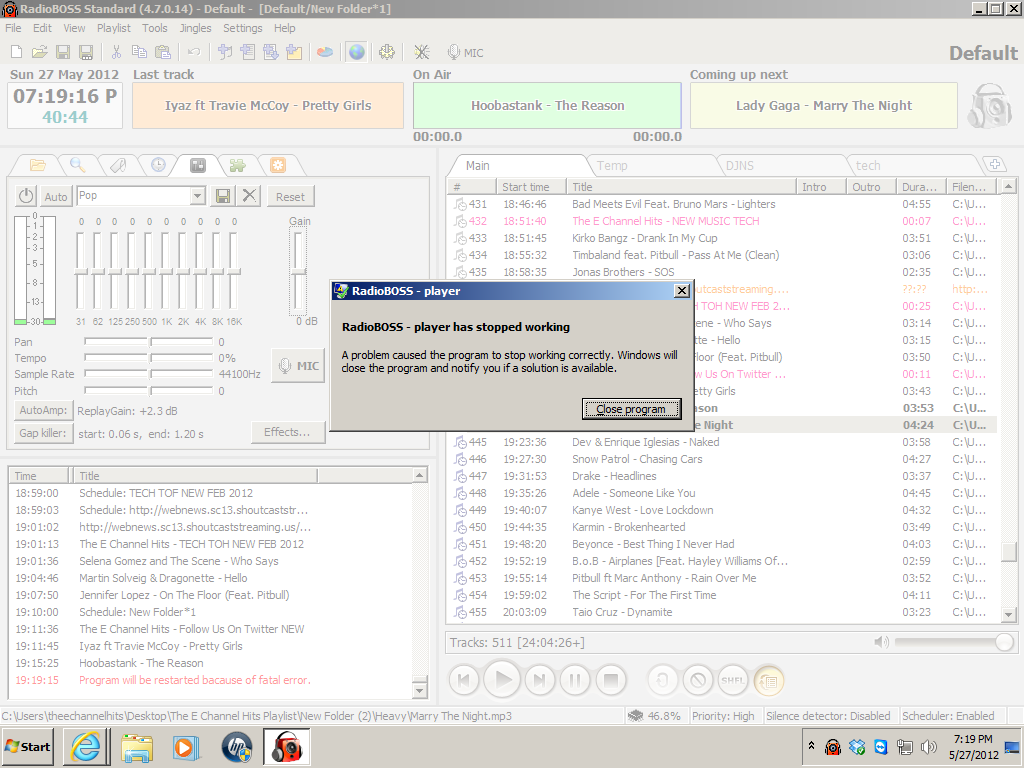This screenshot has width=1024, height=768.
Task: Toggle the stop-after-track circle-slash button
Action: [697, 680]
